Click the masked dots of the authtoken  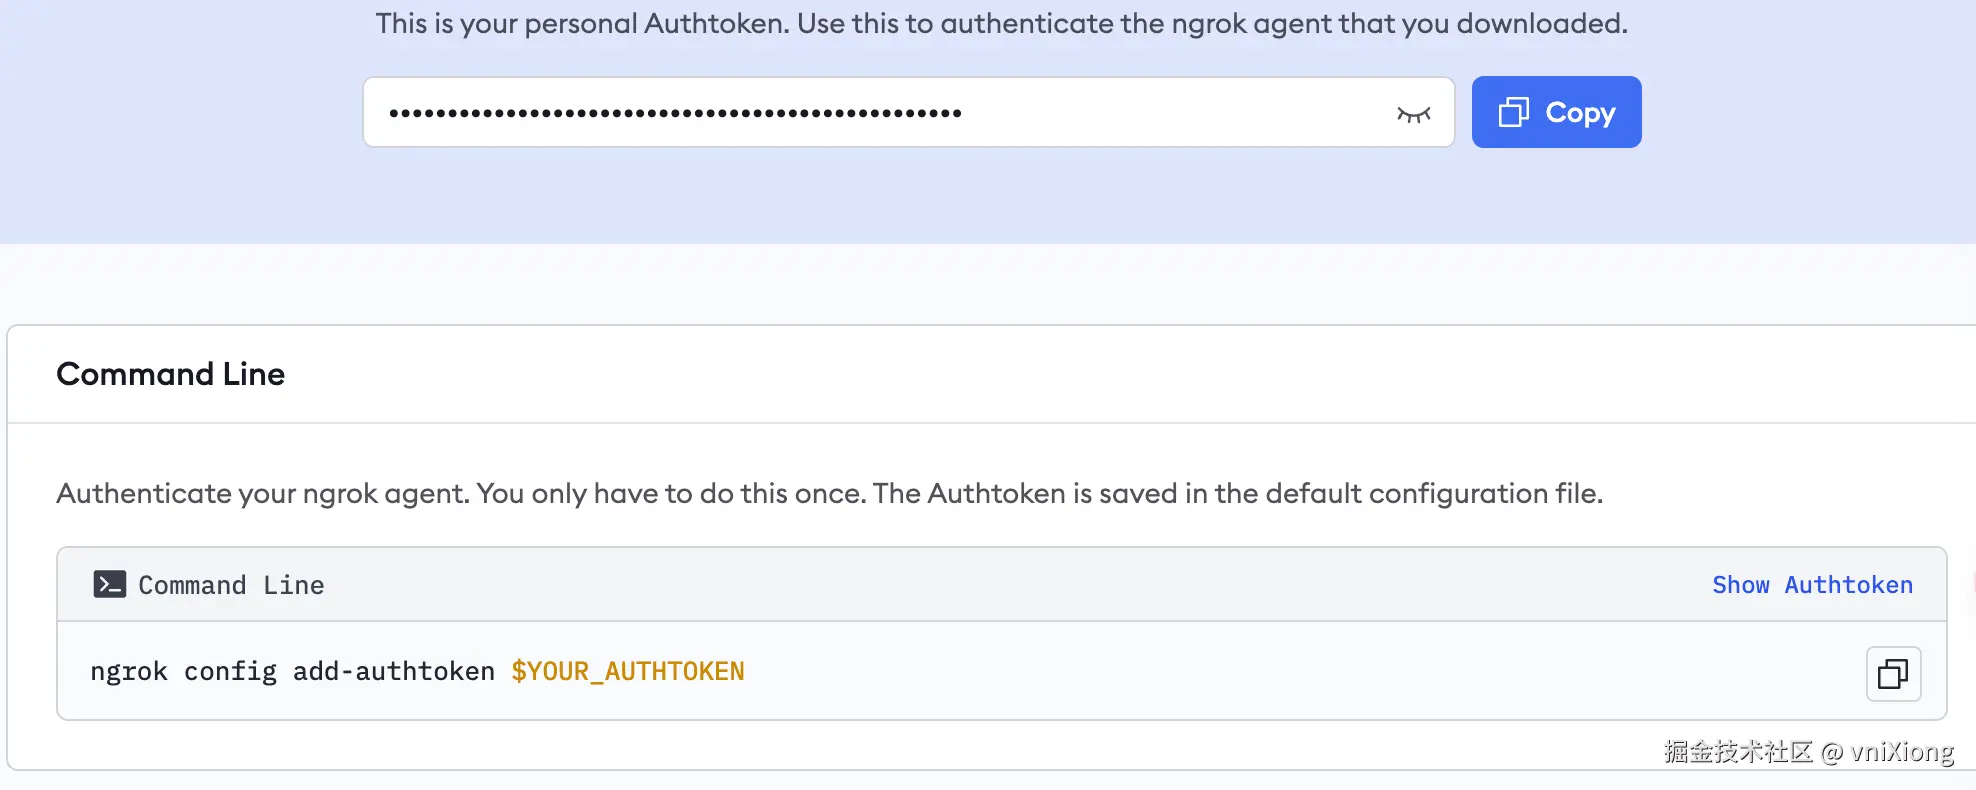pyautogui.click(x=675, y=113)
